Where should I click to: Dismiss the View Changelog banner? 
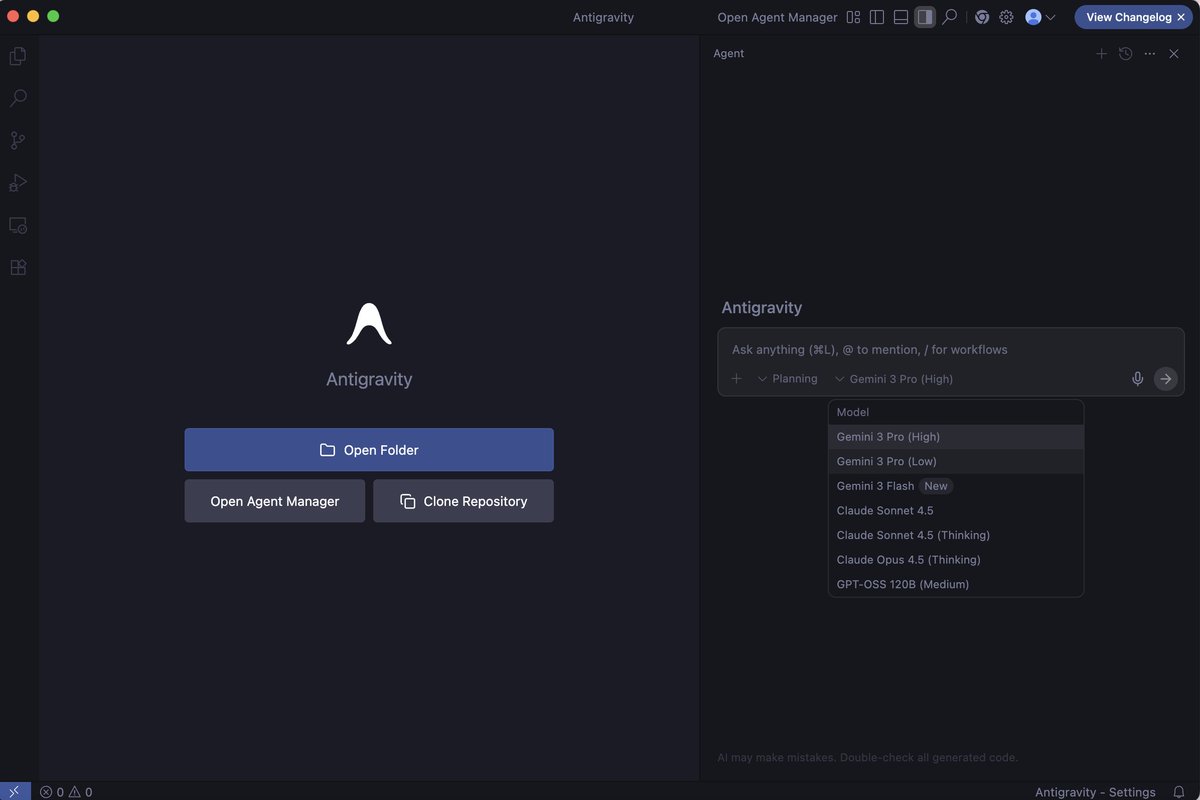coord(1182,17)
